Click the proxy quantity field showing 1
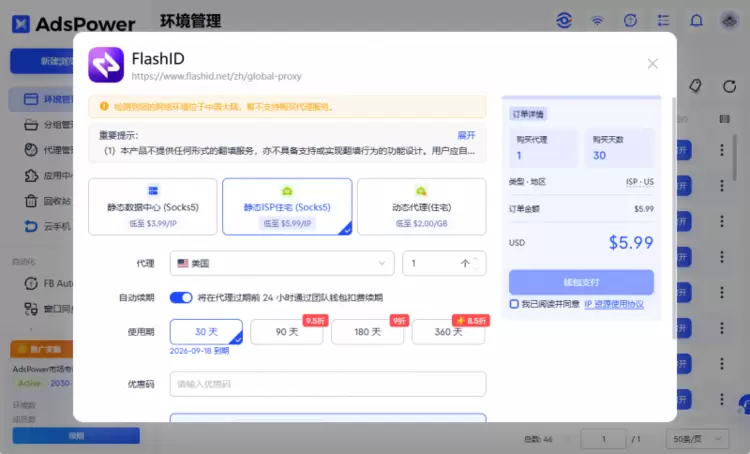750x454 pixels. [444, 263]
